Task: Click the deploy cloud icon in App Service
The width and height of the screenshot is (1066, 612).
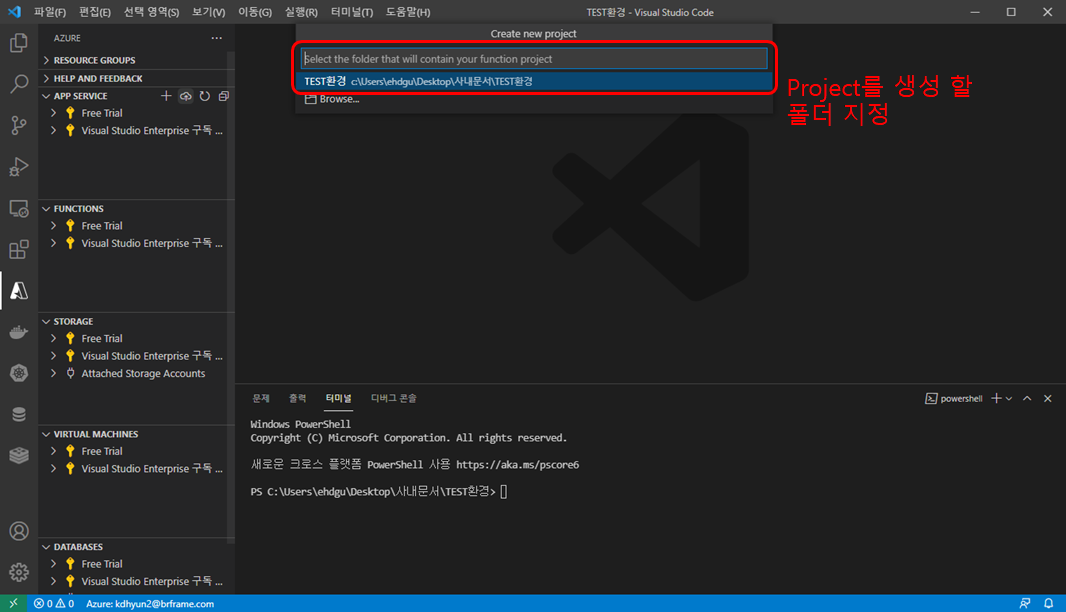Action: (x=186, y=96)
